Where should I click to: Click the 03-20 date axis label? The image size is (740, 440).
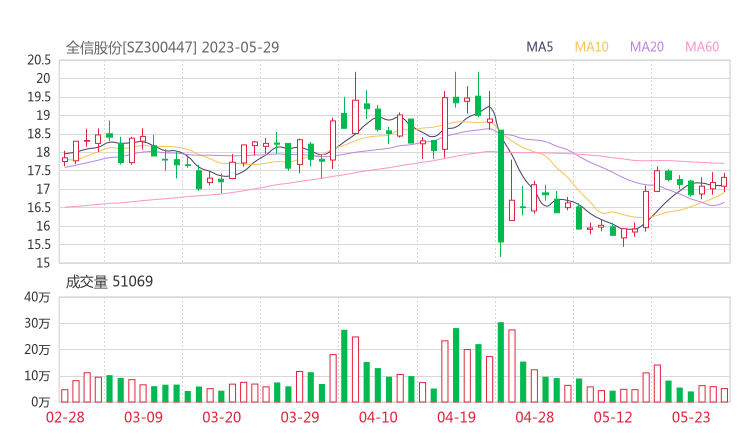tap(222, 417)
